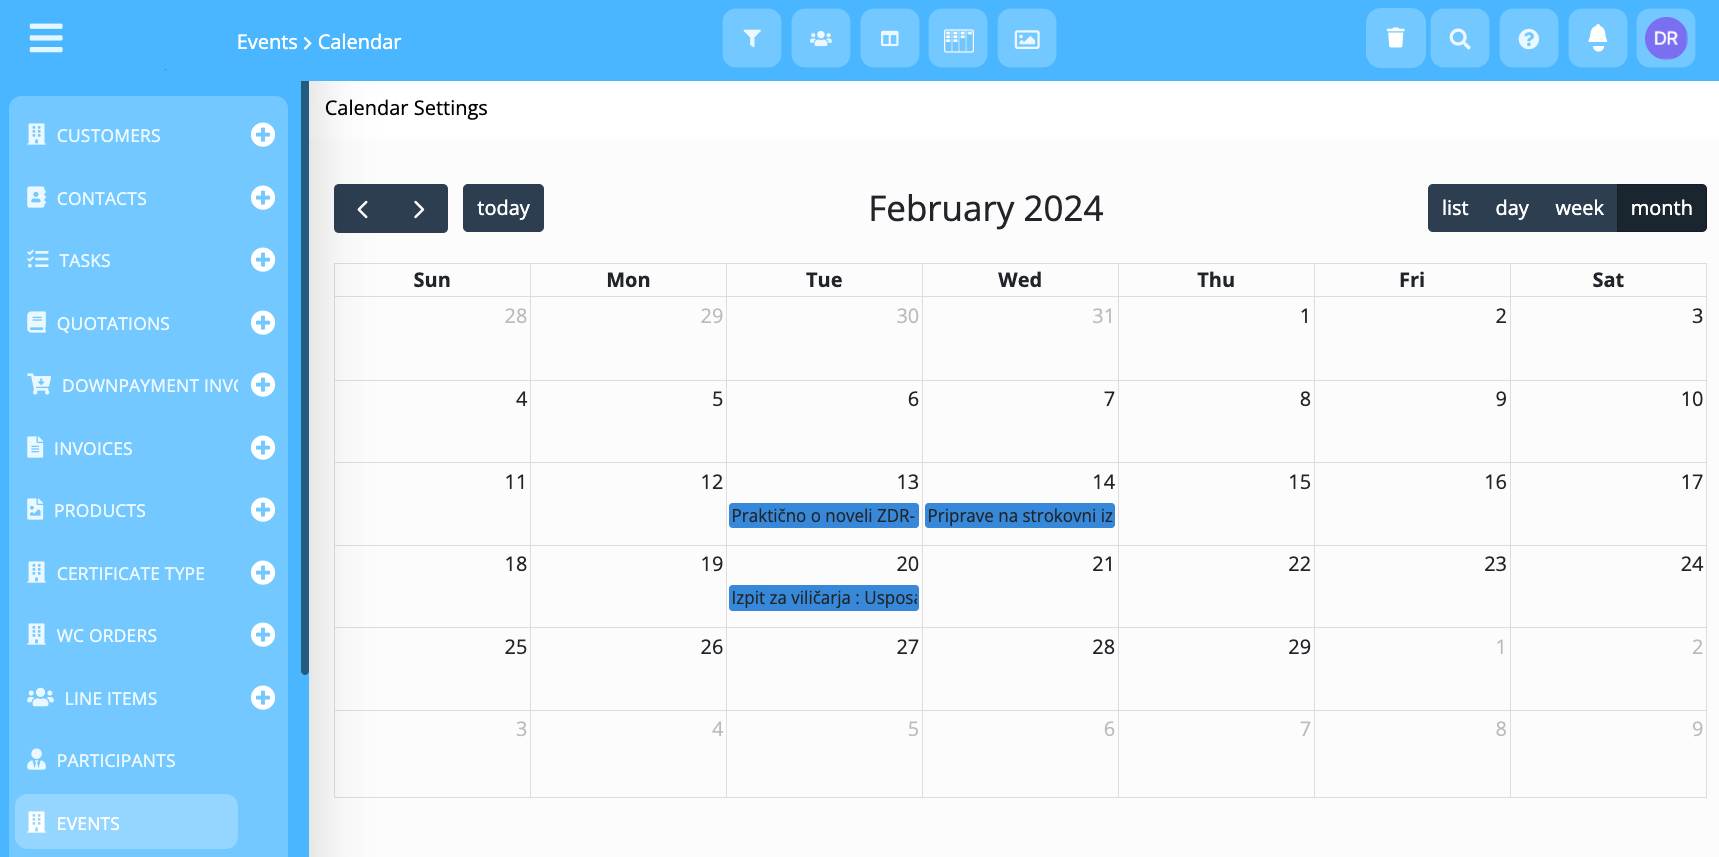The width and height of the screenshot is (1719, 857).
Task: Toggle the hamburger sidebar menu
Action: click(x=46, y=39)
